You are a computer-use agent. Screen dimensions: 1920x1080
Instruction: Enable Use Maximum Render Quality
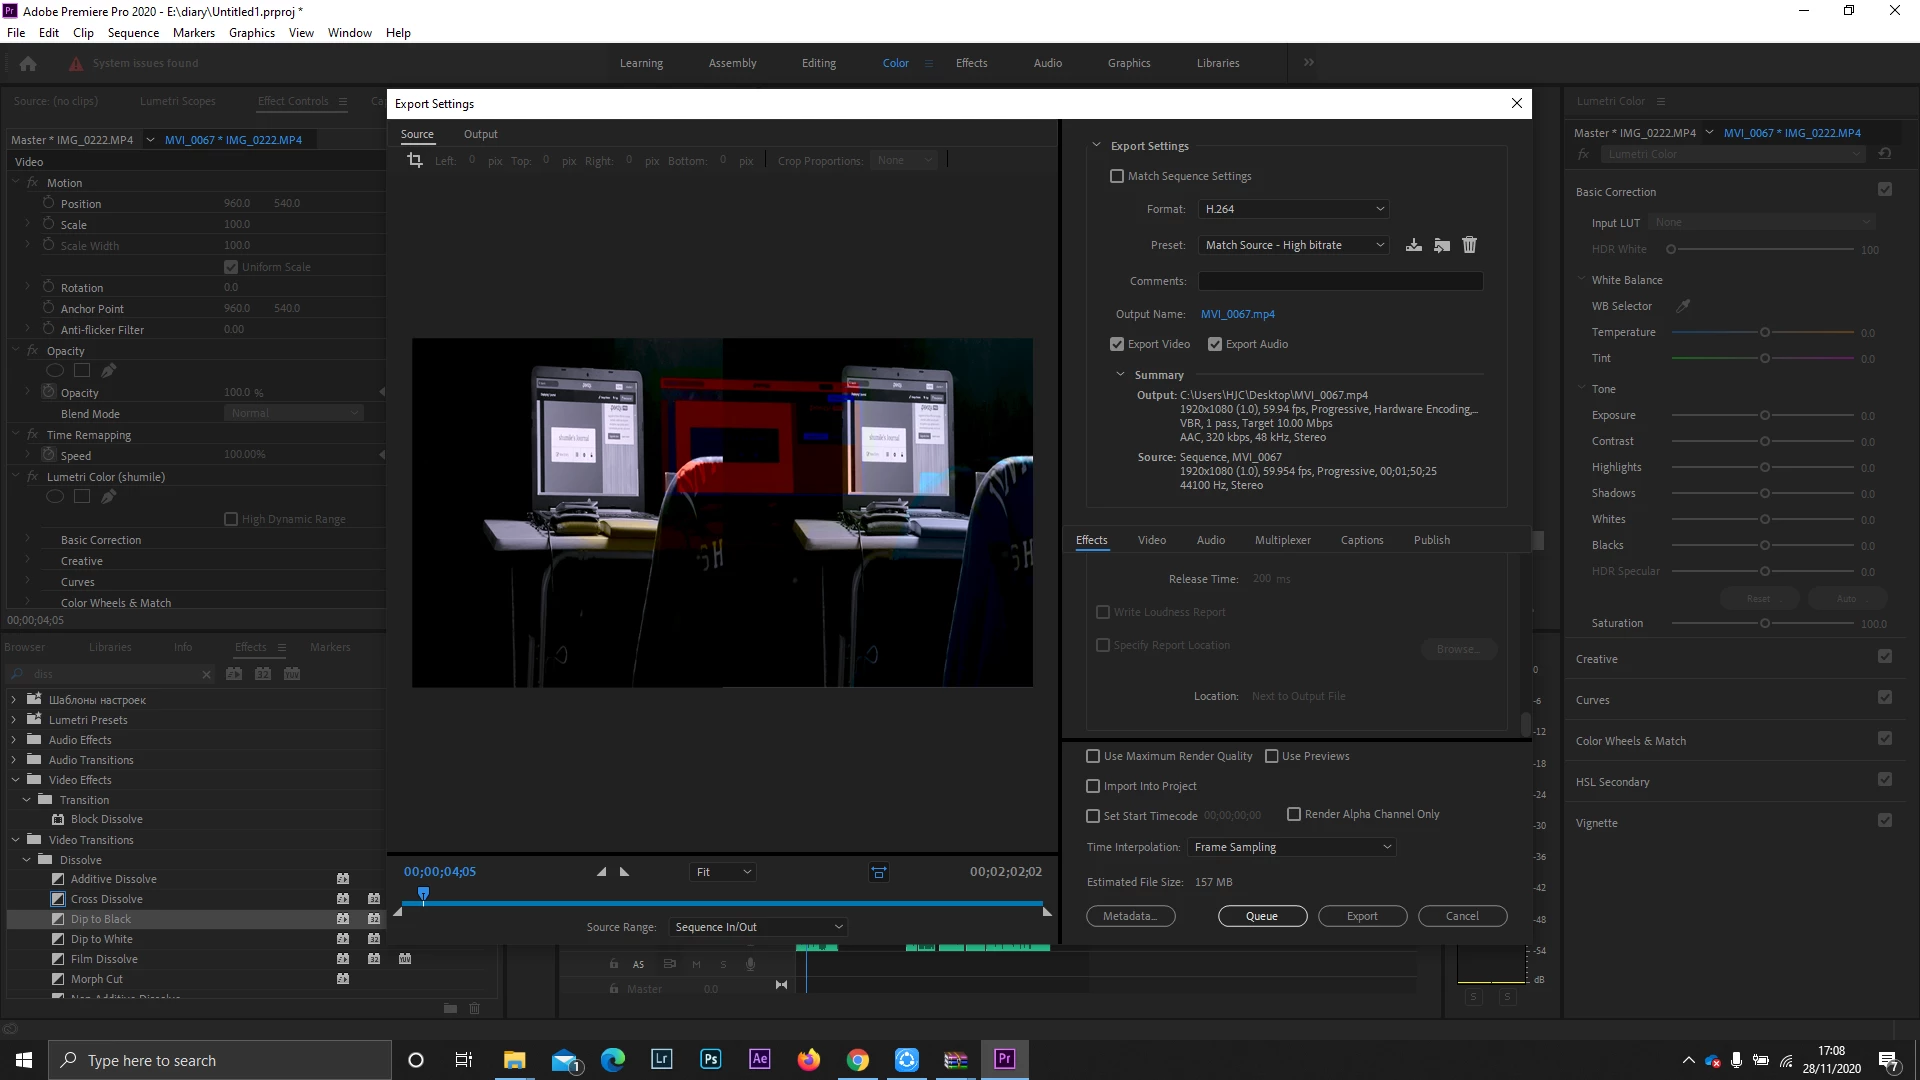tap(1093, 756)
